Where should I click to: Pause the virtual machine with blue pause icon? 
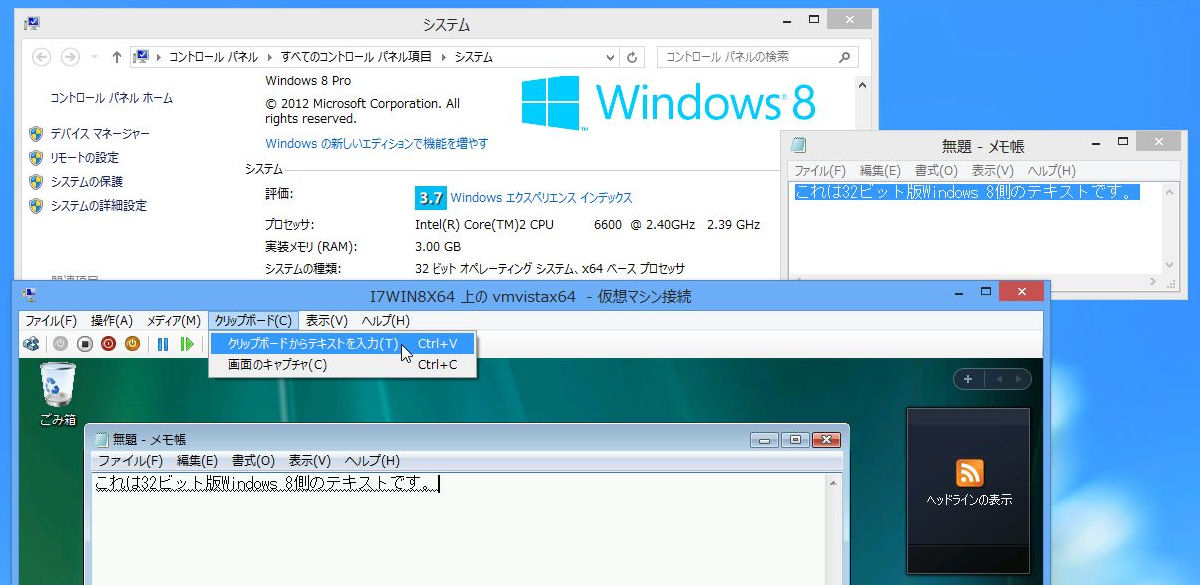pos(163,344)
